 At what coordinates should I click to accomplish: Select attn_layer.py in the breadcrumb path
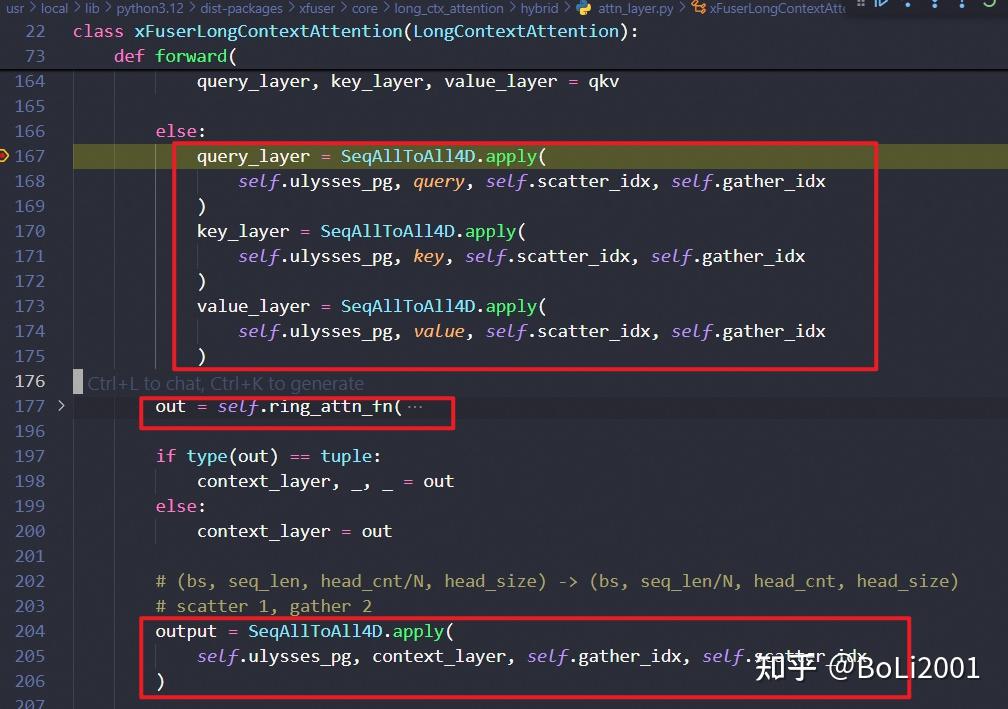(635, 9)
